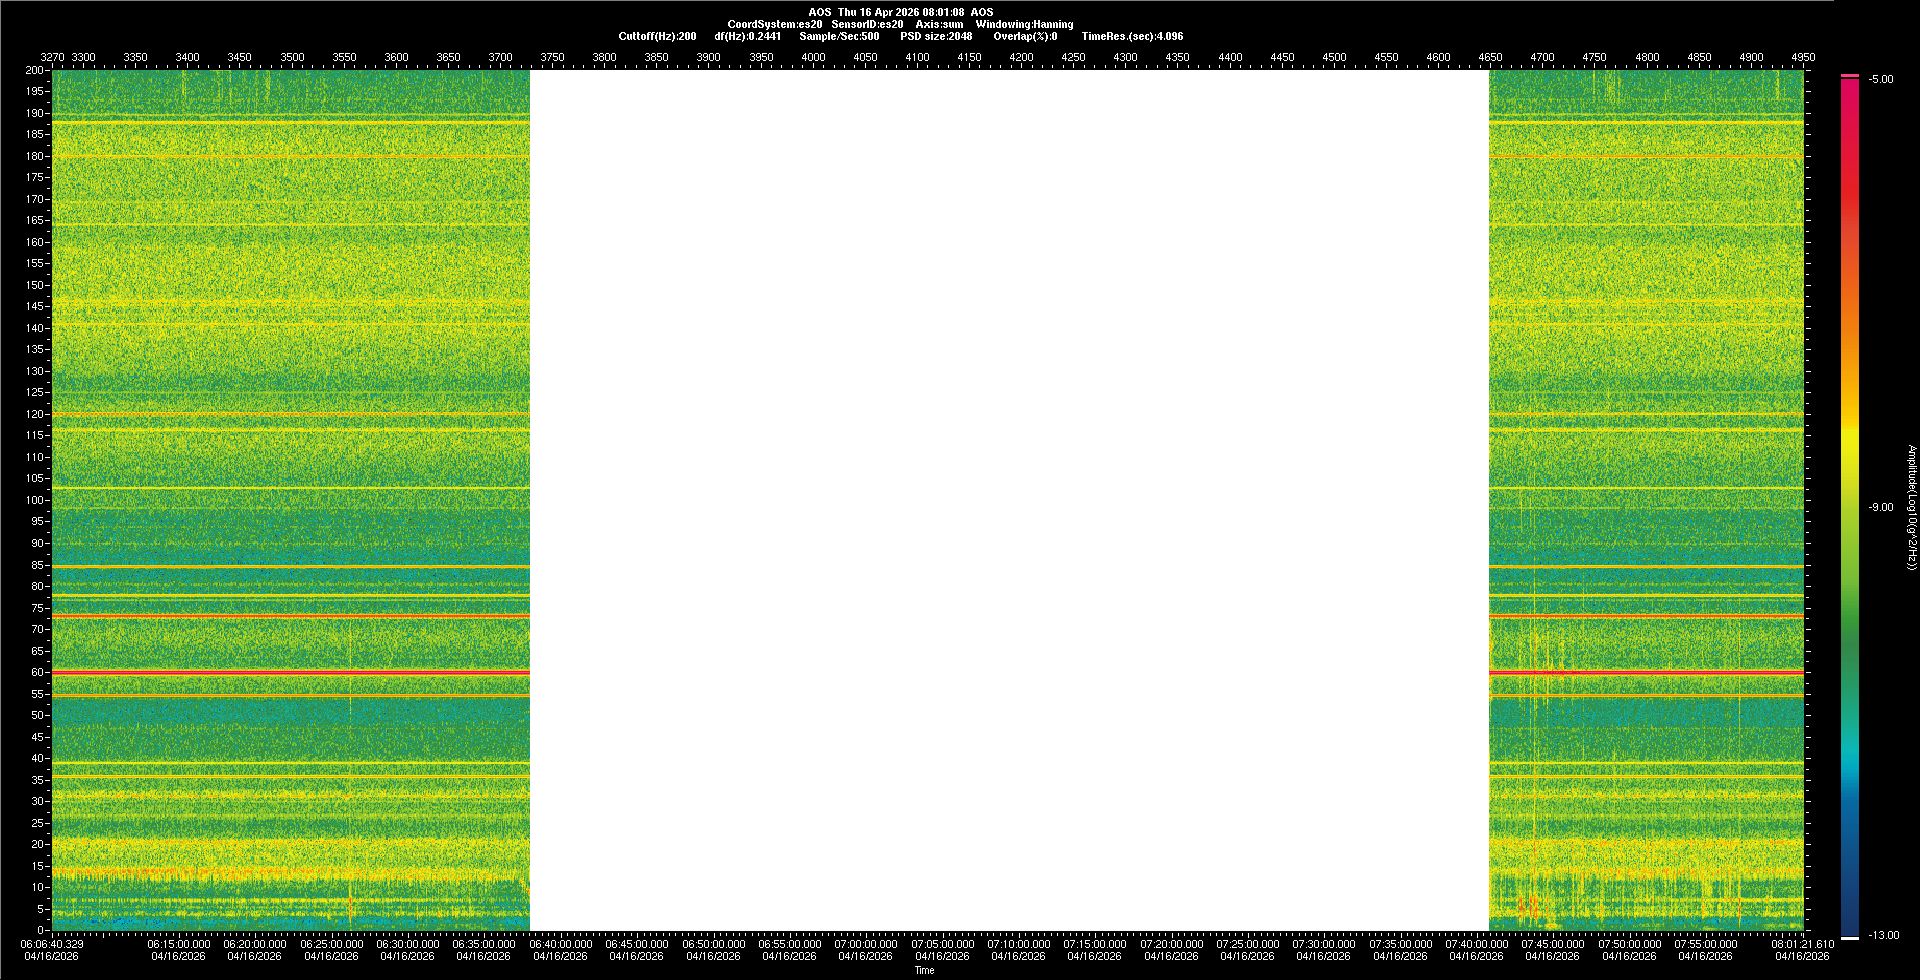
Task: Click the Time axis title at the bottom
Action: pos(924,970)
